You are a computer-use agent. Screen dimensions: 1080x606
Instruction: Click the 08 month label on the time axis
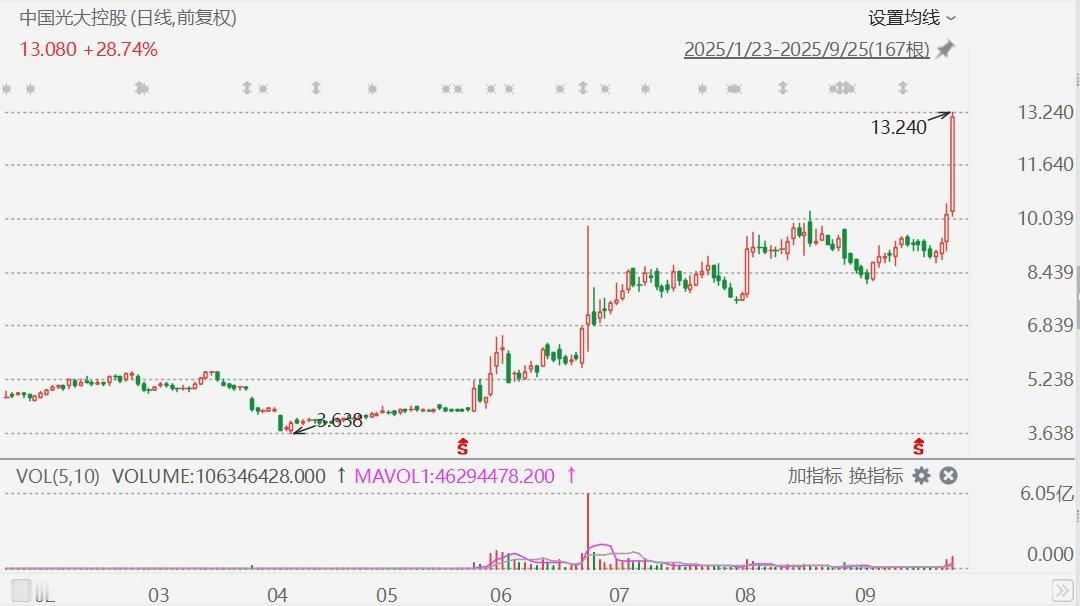(x=745, y=595)
